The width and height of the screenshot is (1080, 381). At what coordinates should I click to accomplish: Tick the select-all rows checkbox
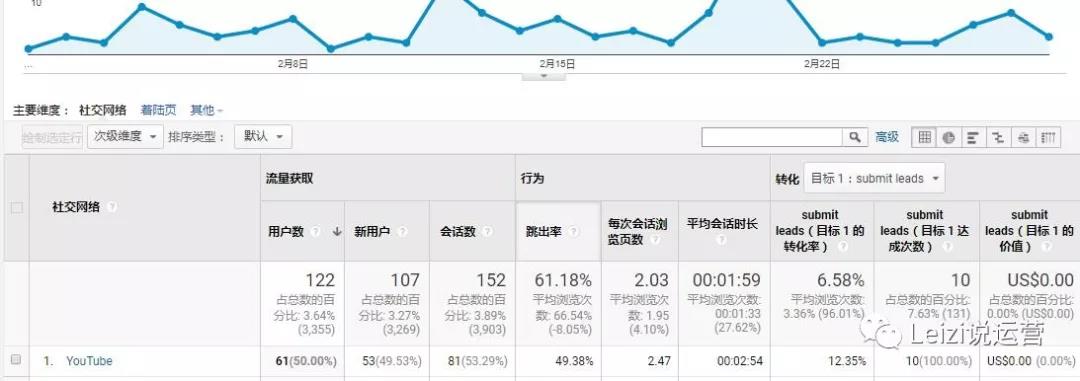[17, 207]
